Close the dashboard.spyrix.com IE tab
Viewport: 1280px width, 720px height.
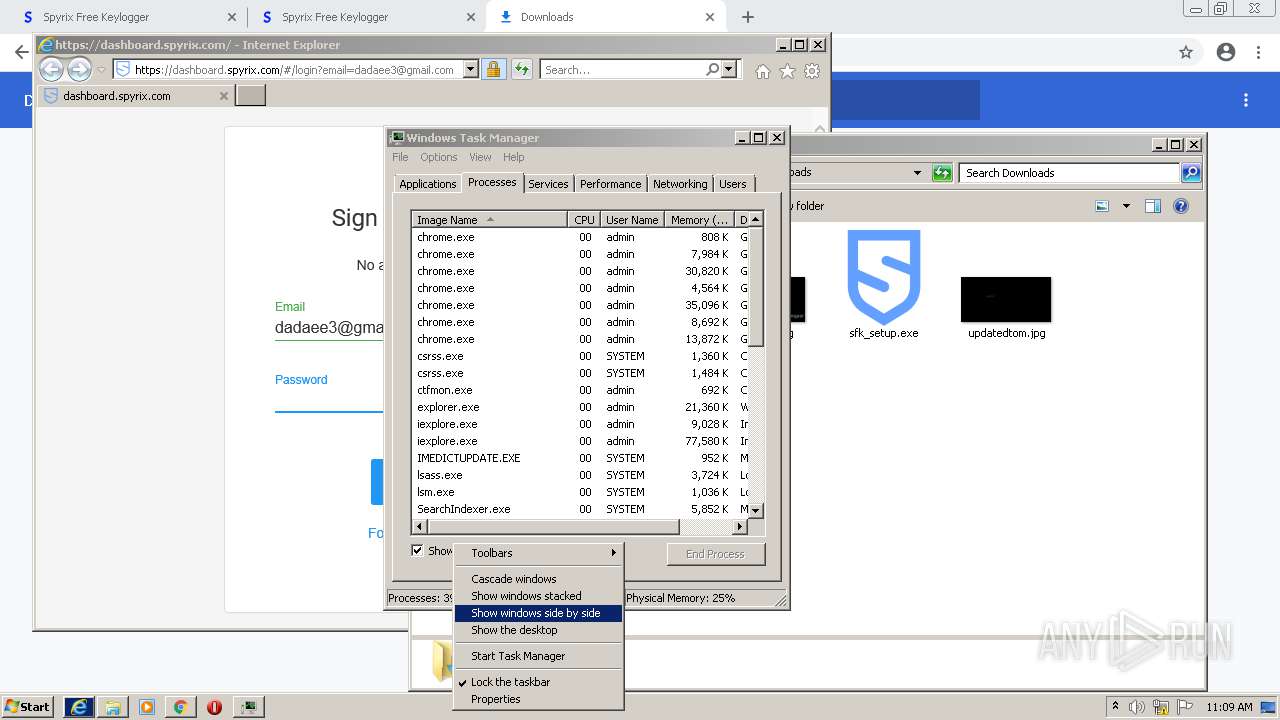click(x=224, y=96)
